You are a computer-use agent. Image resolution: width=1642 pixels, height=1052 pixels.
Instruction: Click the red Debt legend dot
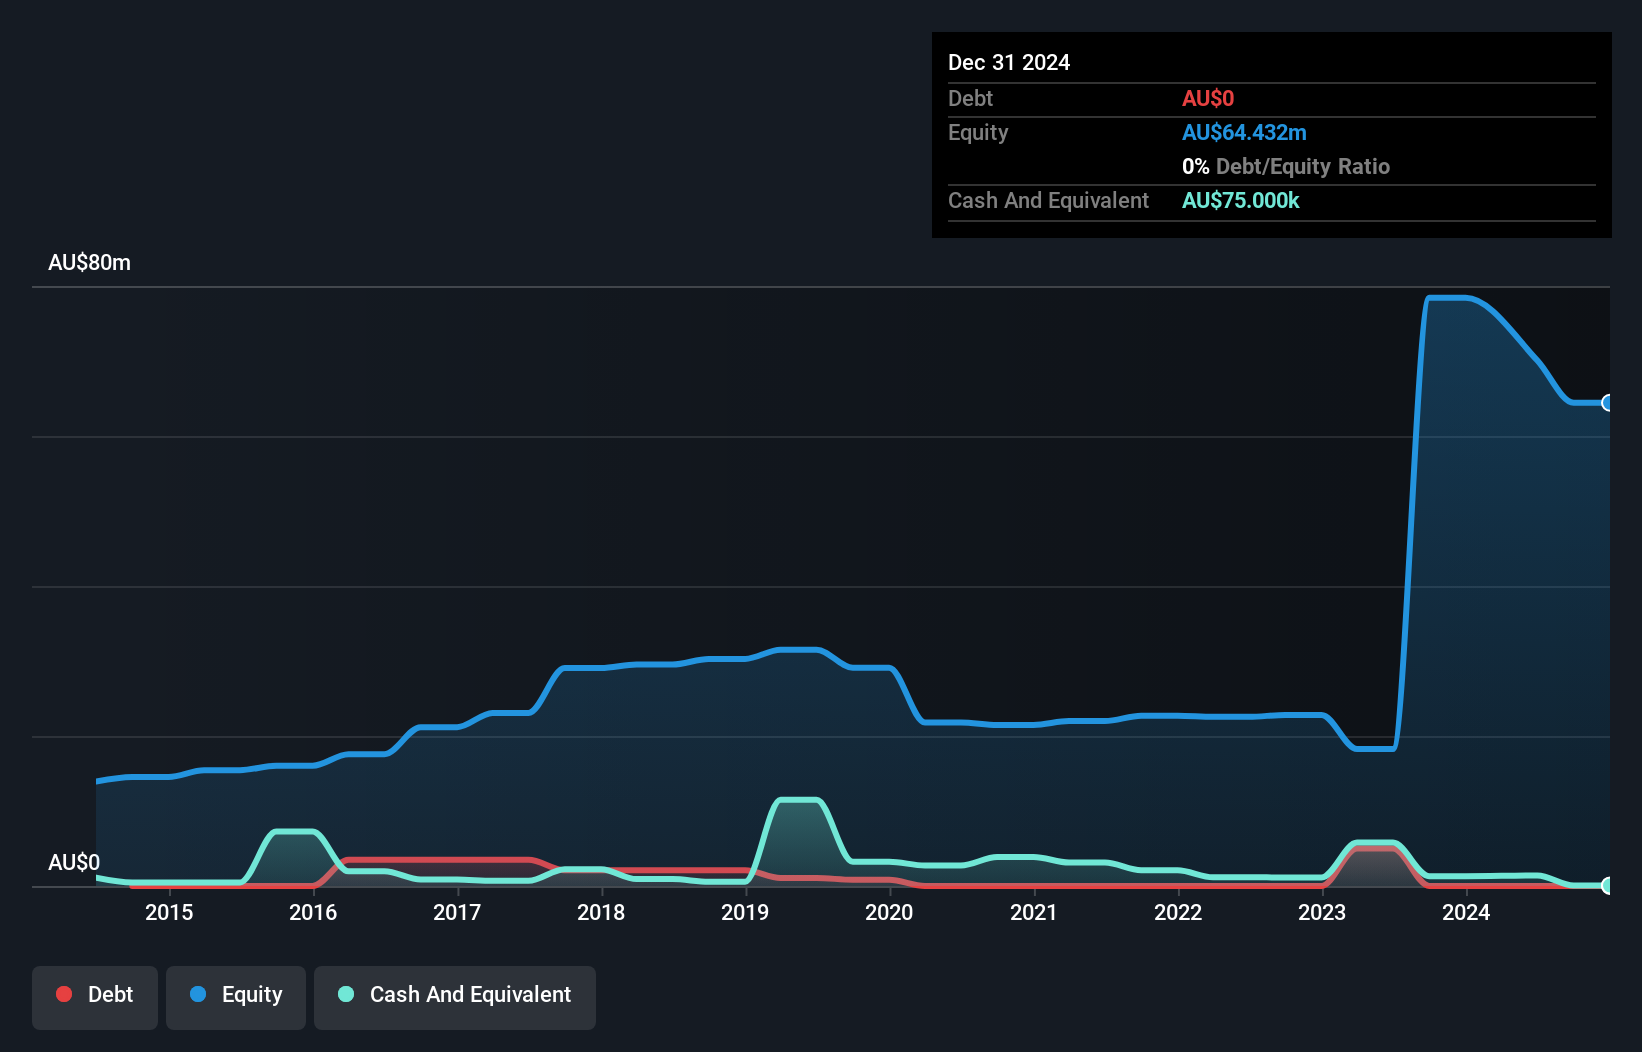(x=64, y=994)
